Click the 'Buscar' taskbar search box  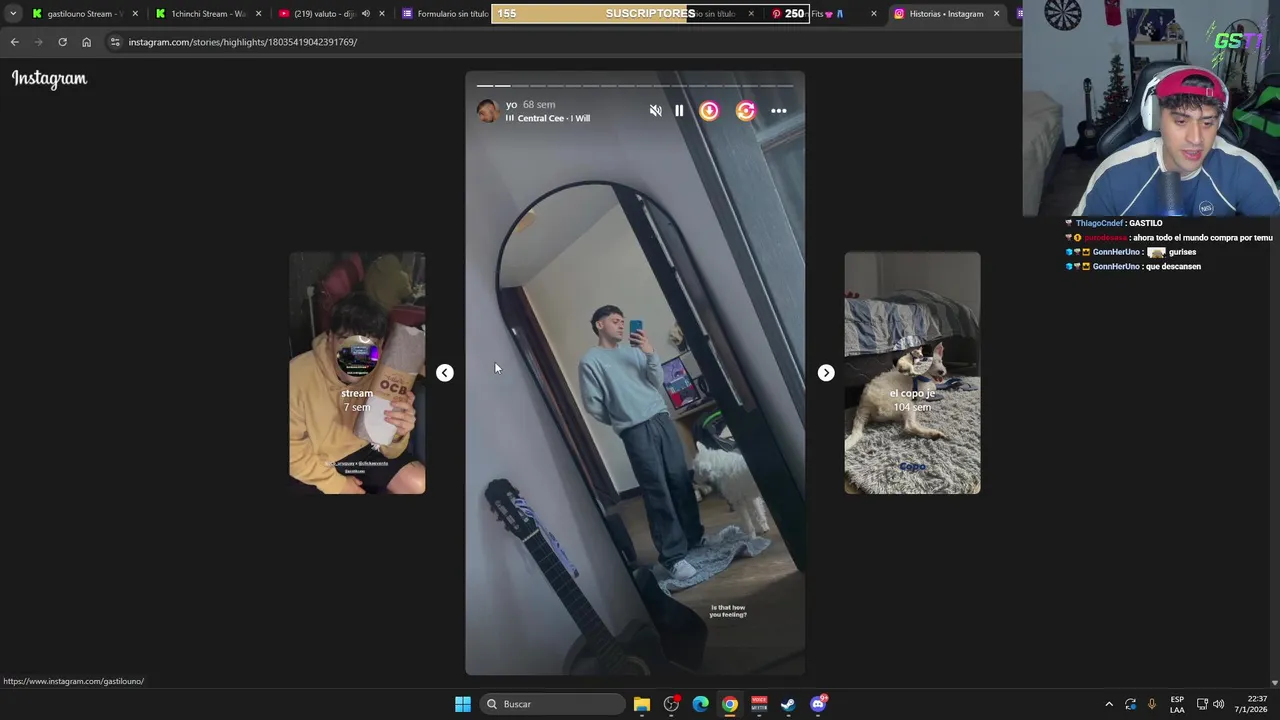coord(552,704)
